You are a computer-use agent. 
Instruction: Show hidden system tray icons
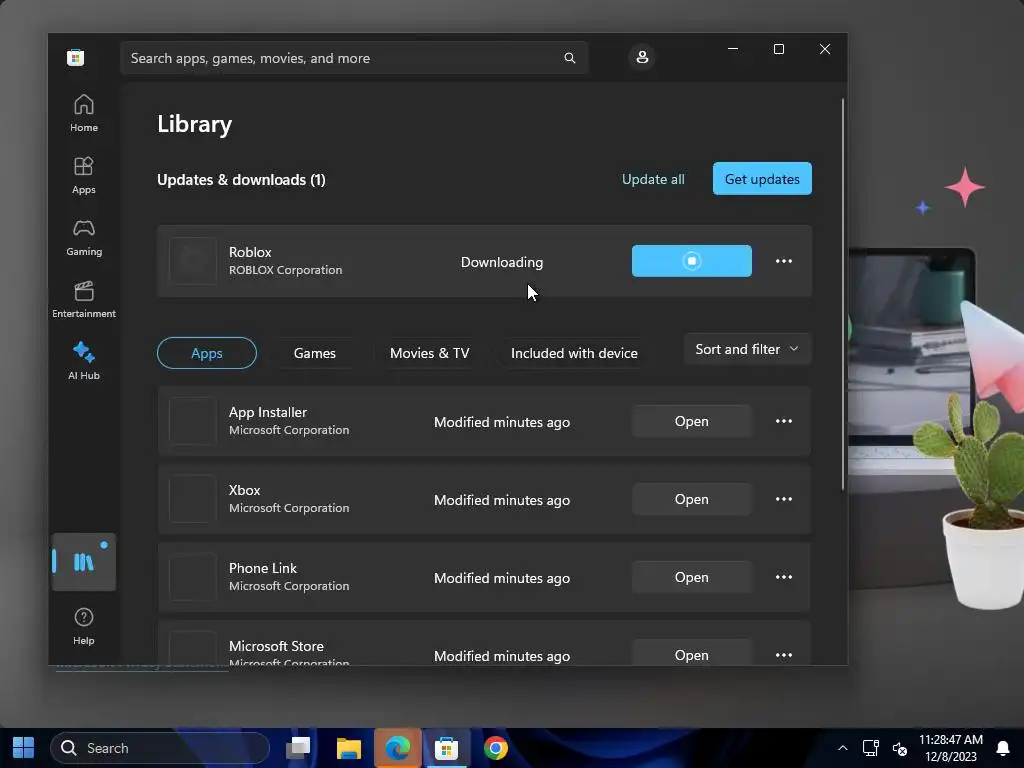[842, 748]
